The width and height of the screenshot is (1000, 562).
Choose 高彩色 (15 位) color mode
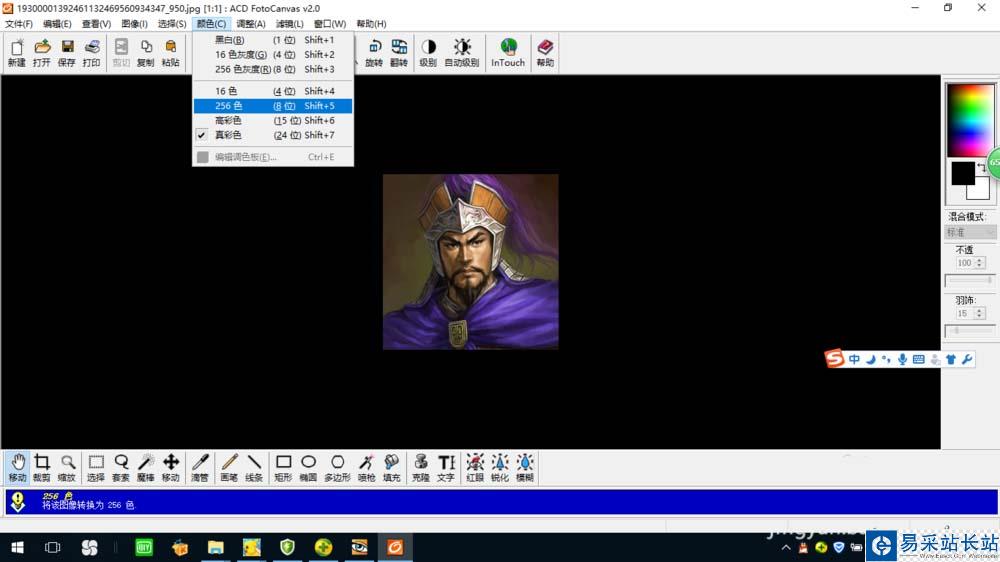273,121
